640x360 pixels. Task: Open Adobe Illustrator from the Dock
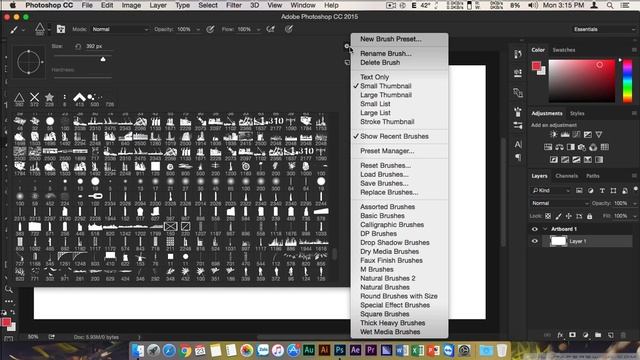324,350
